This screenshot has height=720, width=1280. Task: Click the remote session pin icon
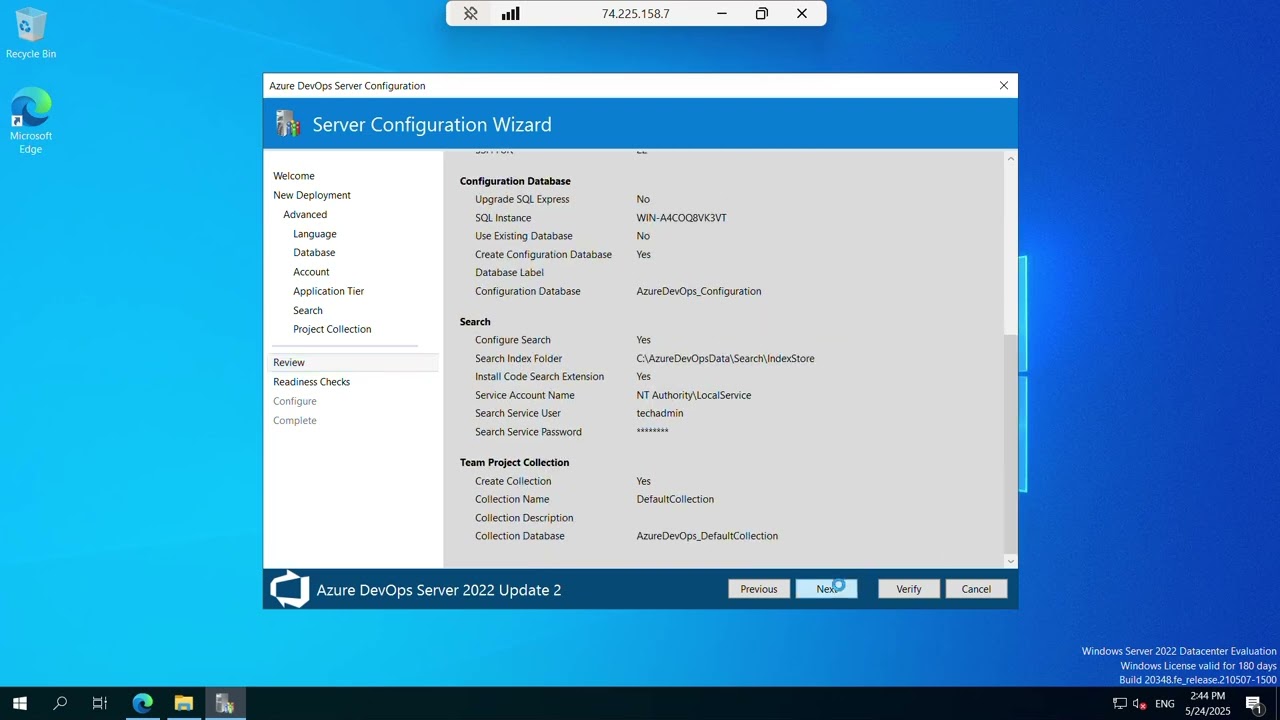tap(470, 14)
